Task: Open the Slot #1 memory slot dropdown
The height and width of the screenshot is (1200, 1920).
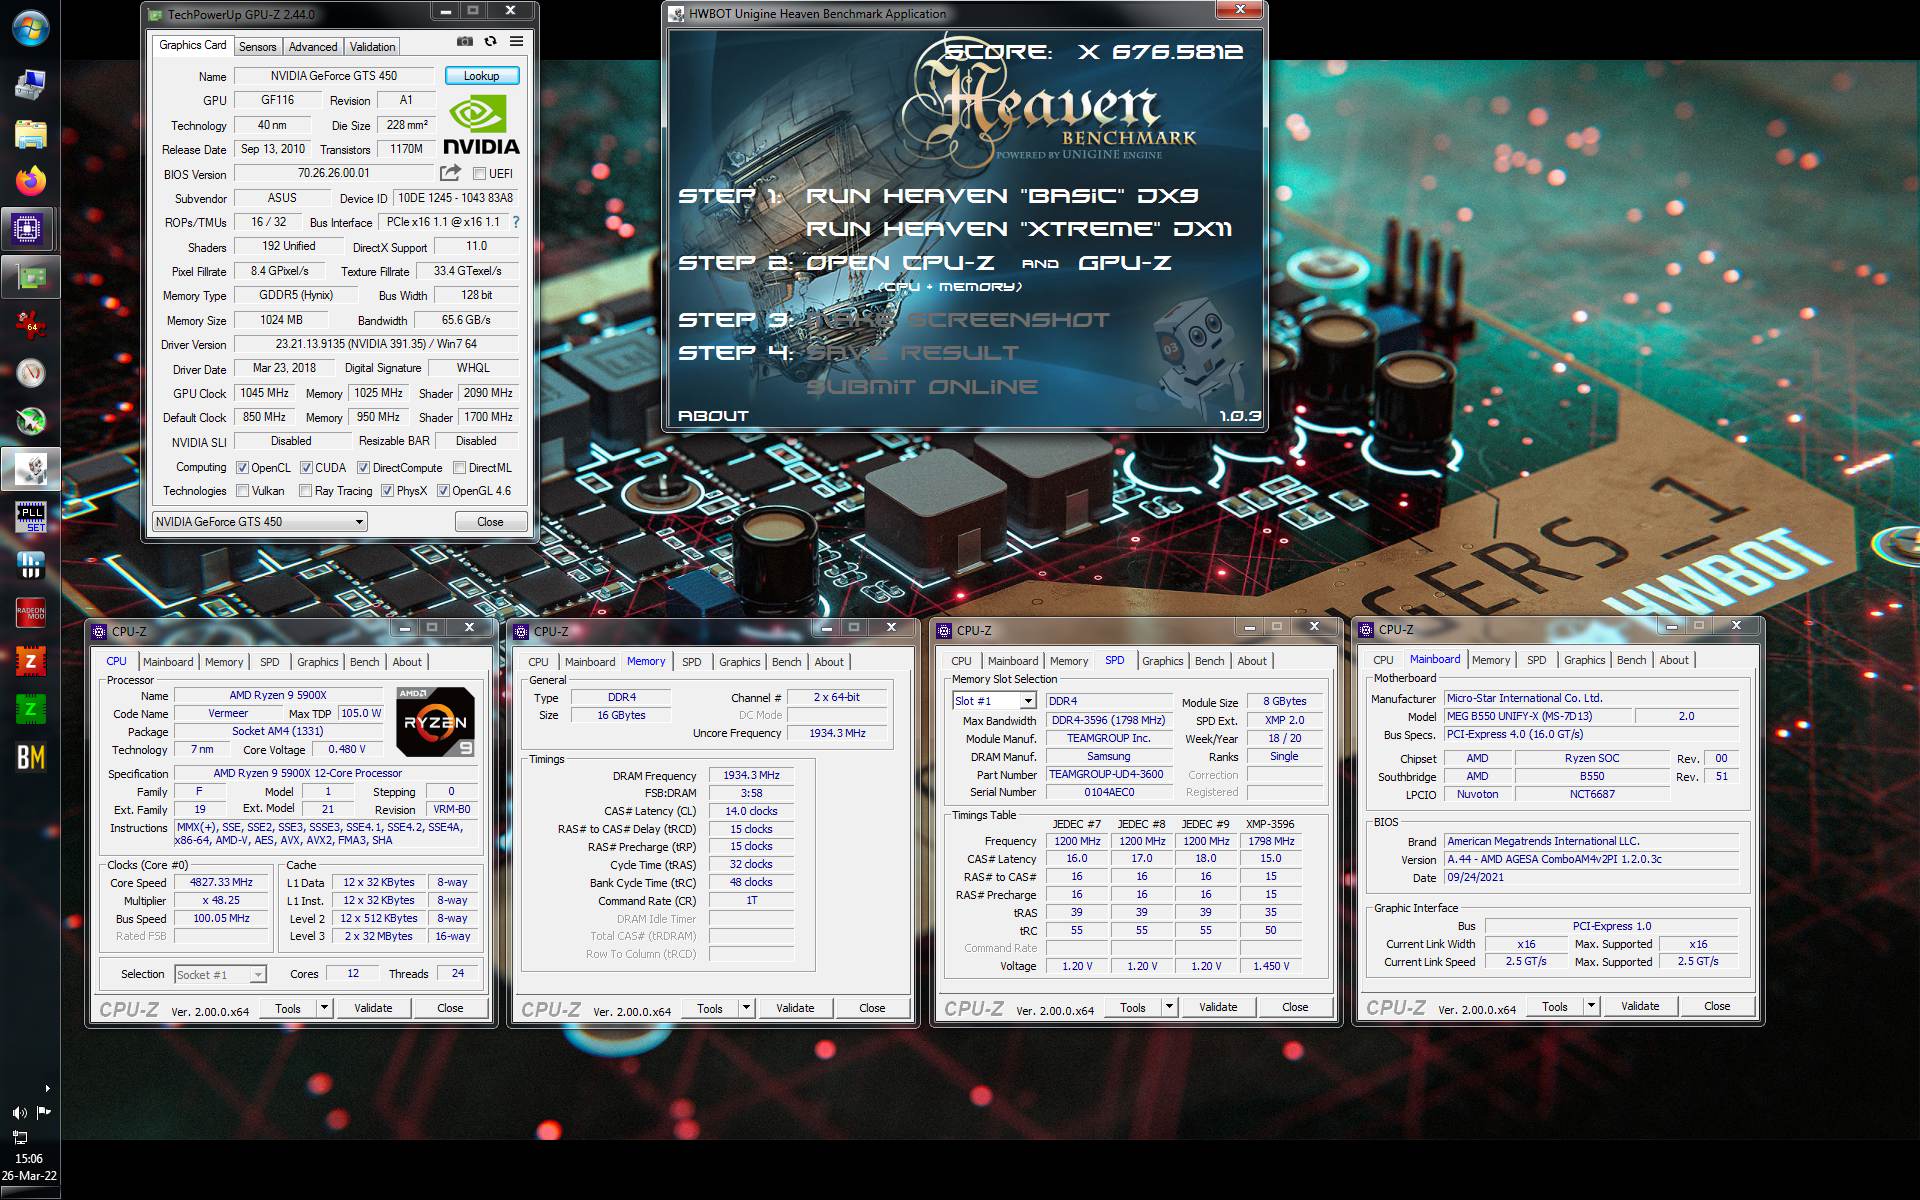Action: point(994,701)
